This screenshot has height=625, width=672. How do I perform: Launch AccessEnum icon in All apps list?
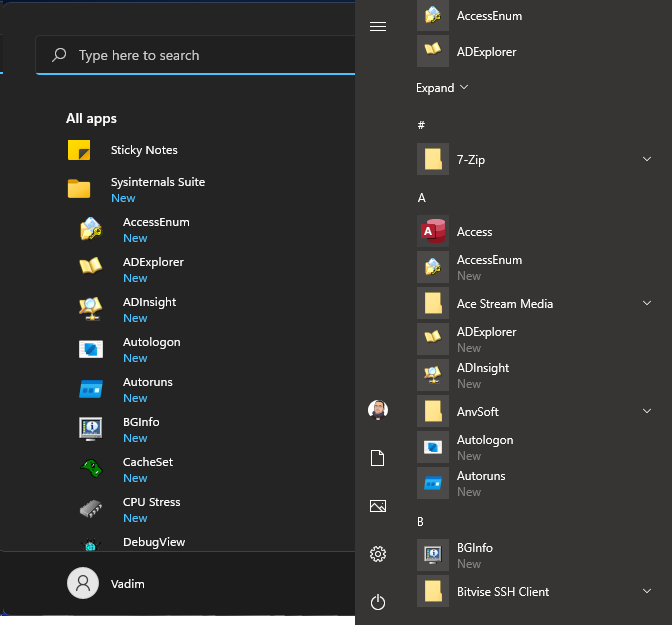pyautogui.click(x=91, y=229)
